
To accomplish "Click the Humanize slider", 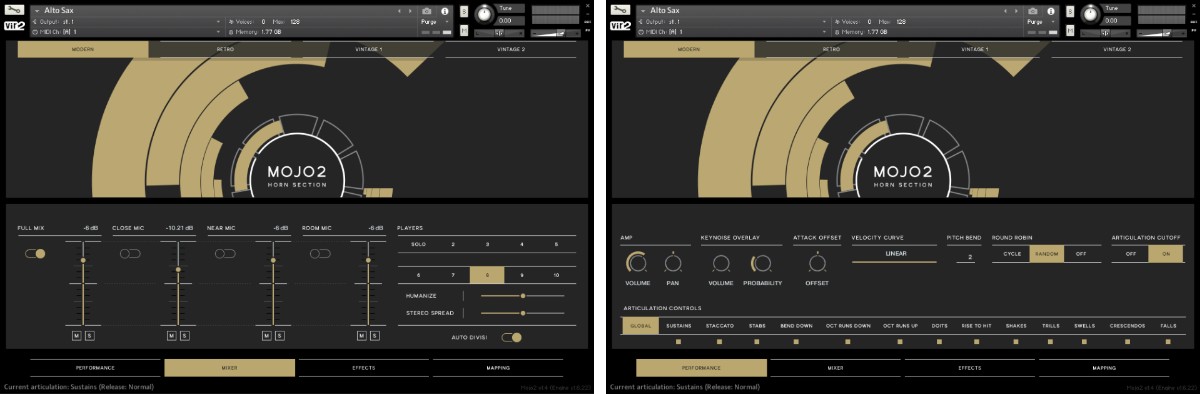I will [522, 296].
